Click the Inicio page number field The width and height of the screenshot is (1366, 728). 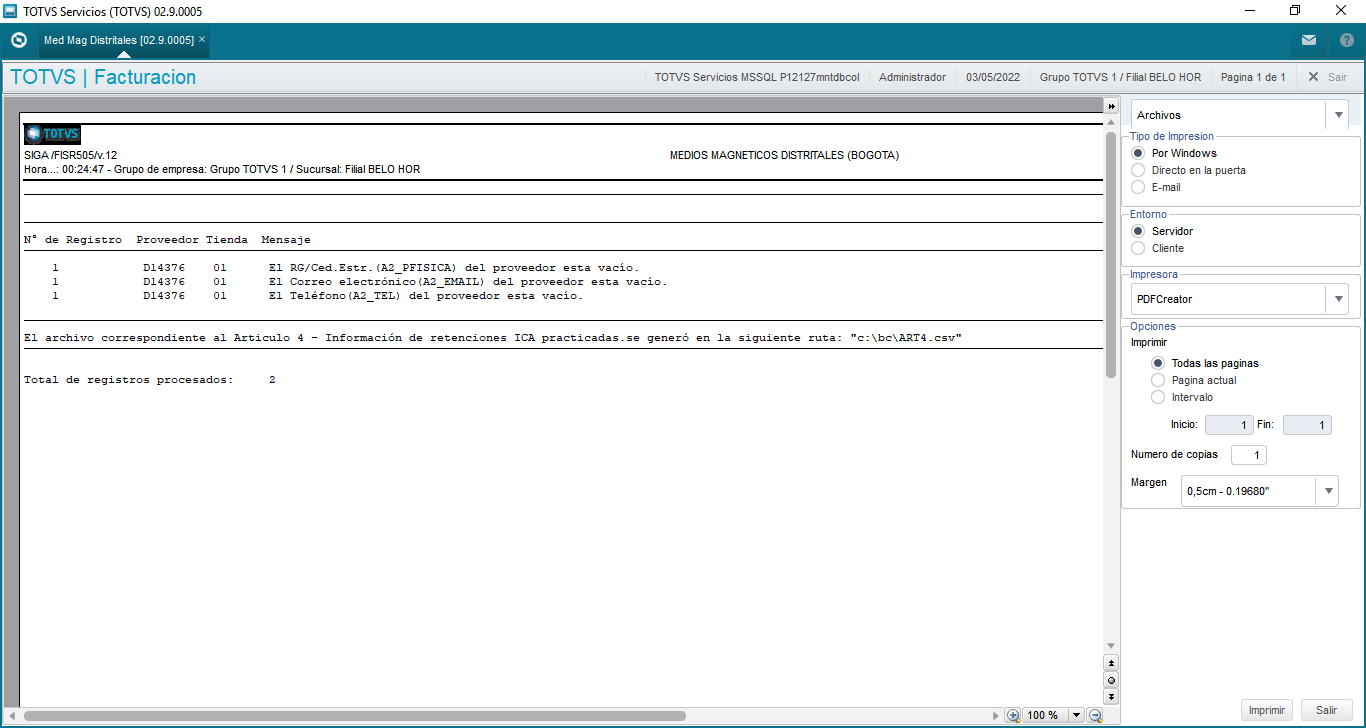tap(1229, 425)
